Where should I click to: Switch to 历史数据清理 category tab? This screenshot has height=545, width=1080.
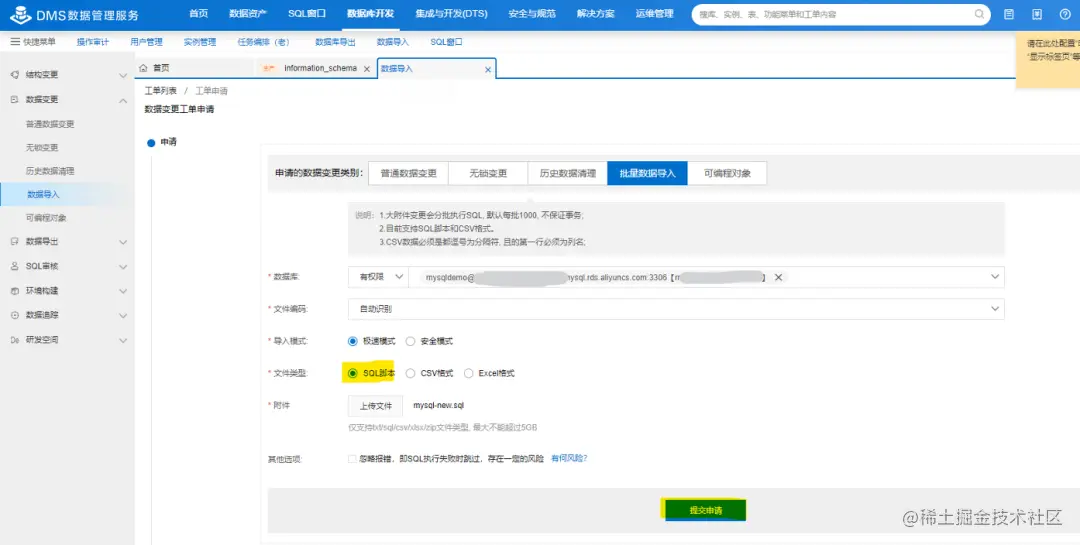(x=568, y=174)
